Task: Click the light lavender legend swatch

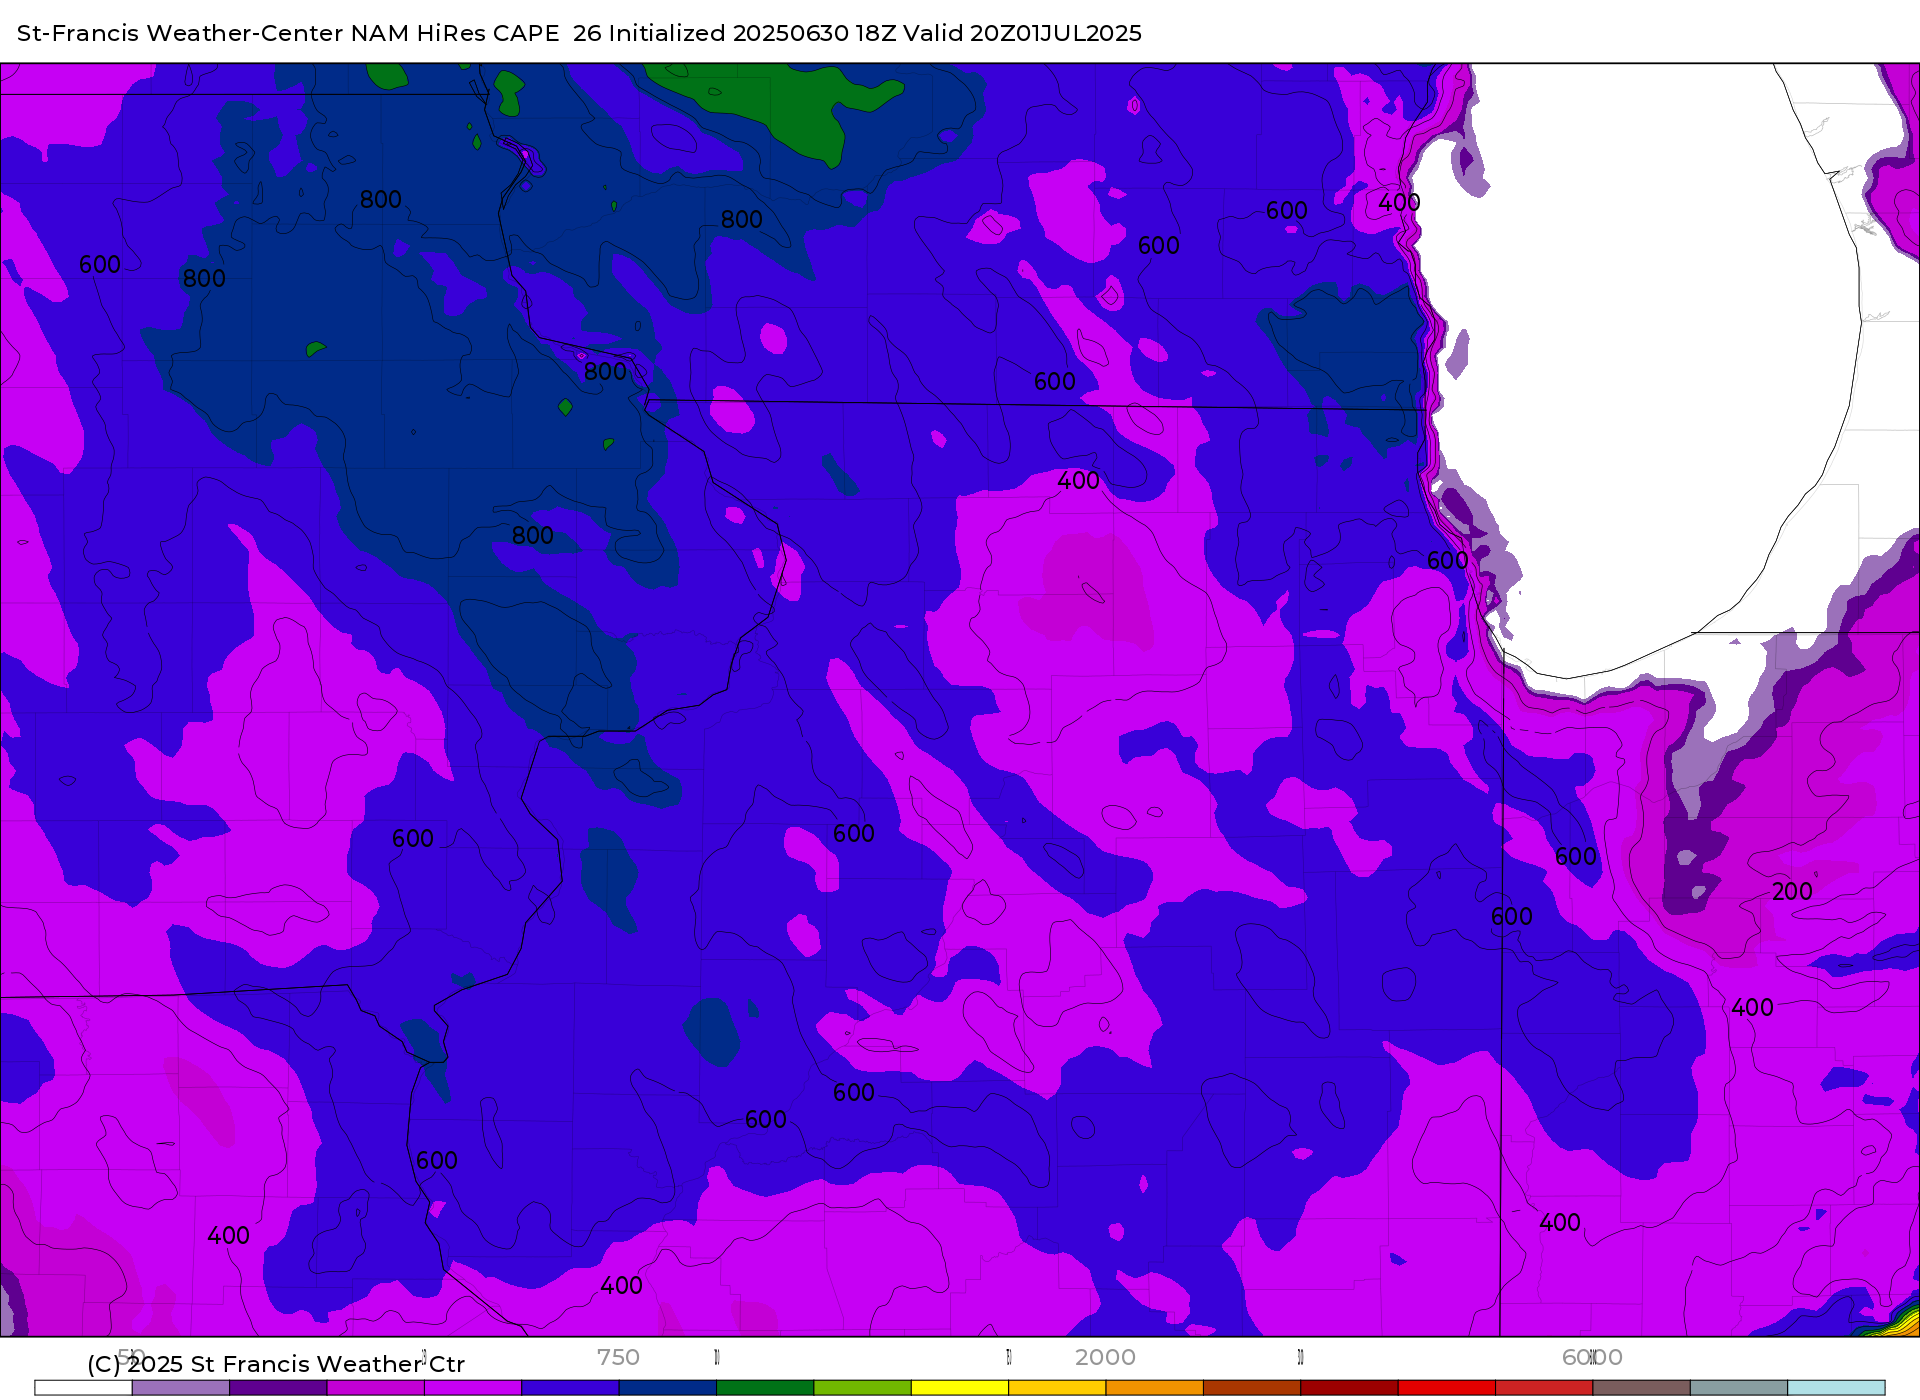Action: point(181,1388)
